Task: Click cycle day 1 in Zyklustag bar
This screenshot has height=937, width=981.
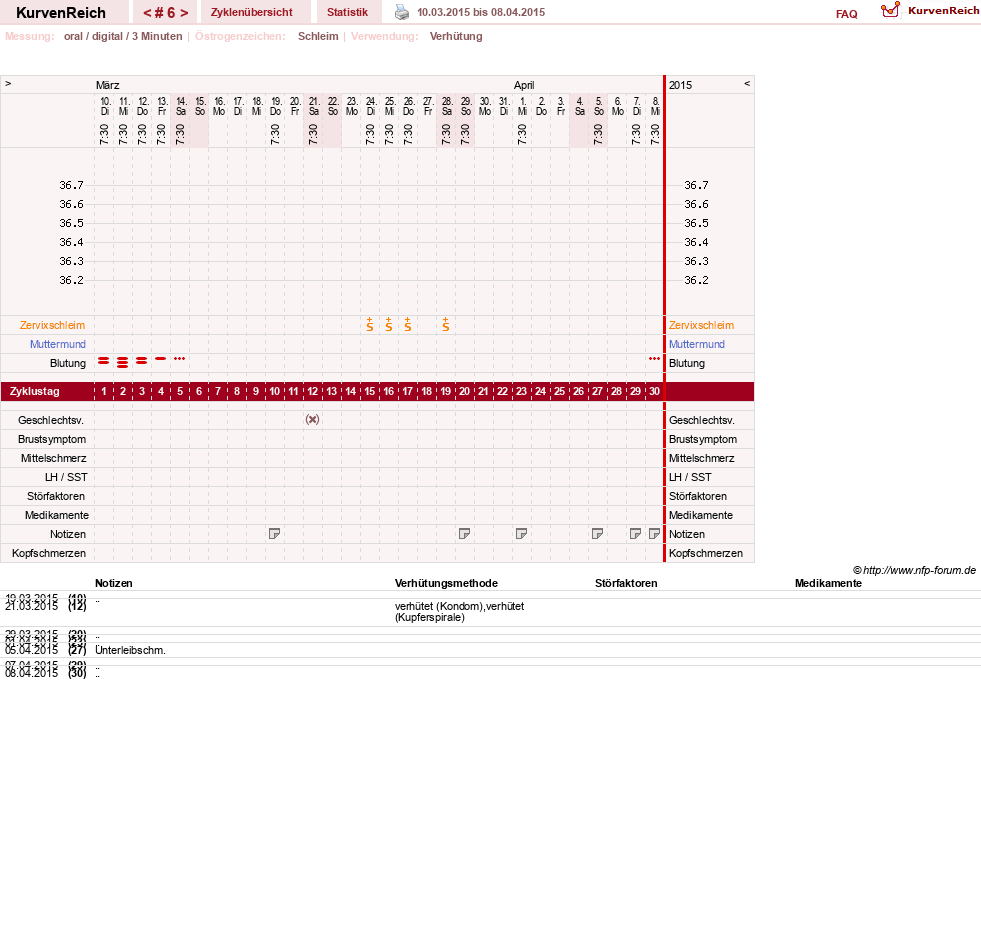Action: [x=104, y=391]
